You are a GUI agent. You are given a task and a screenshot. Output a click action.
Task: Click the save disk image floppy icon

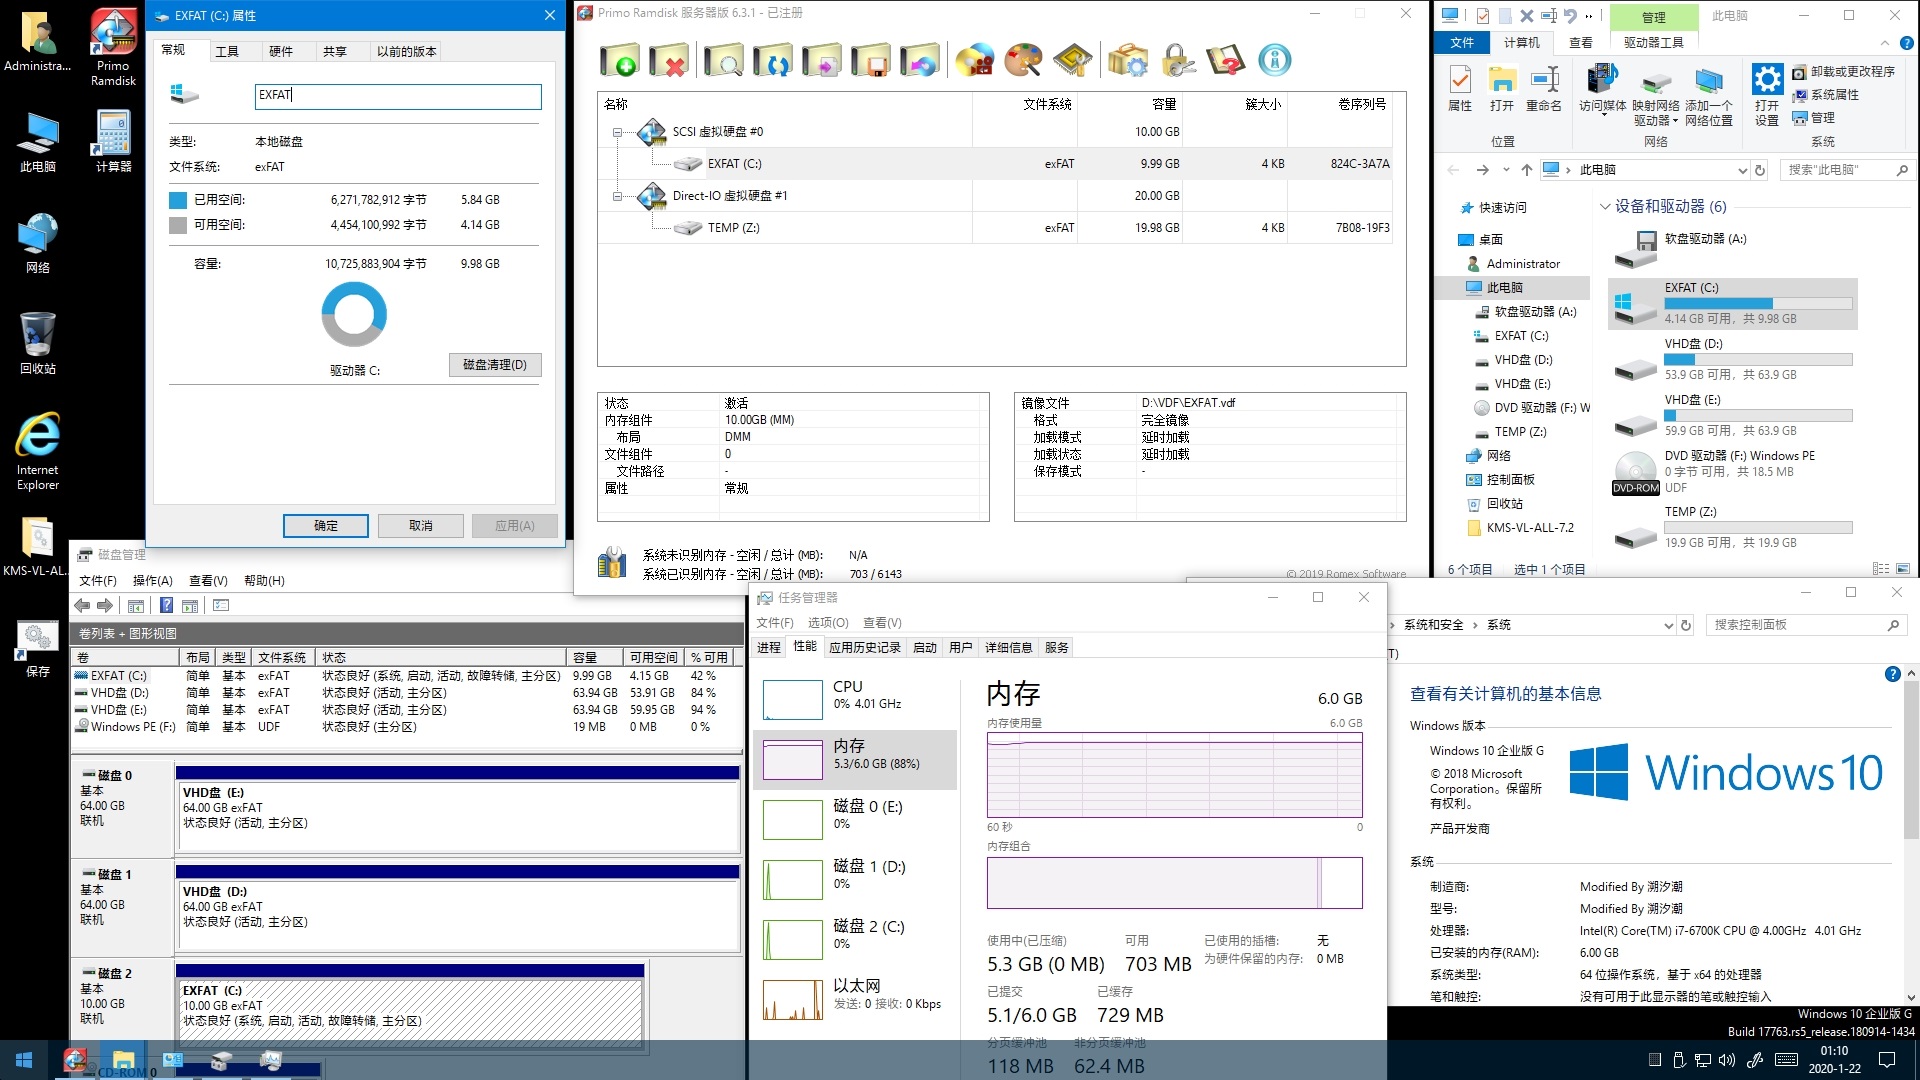pyautogui.click(x=871, y=60)
